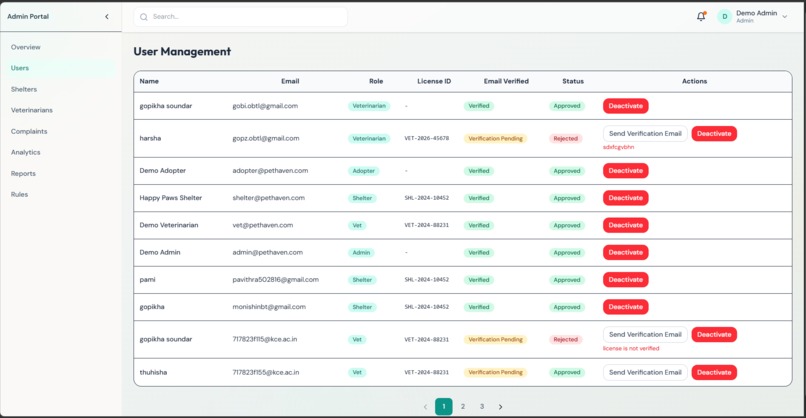Click the Adopter role badge
The width and height of the screenshot is (806, 418).
coord(363,171)
